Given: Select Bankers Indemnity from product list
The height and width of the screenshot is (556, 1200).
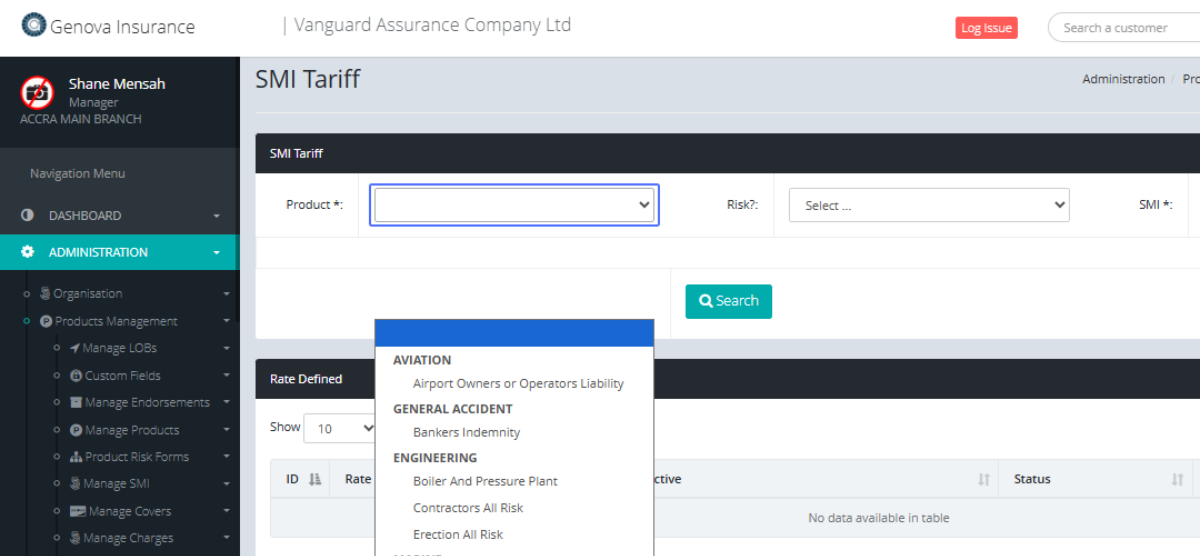Looking at the screenshot, I should [x=466, y=433].
